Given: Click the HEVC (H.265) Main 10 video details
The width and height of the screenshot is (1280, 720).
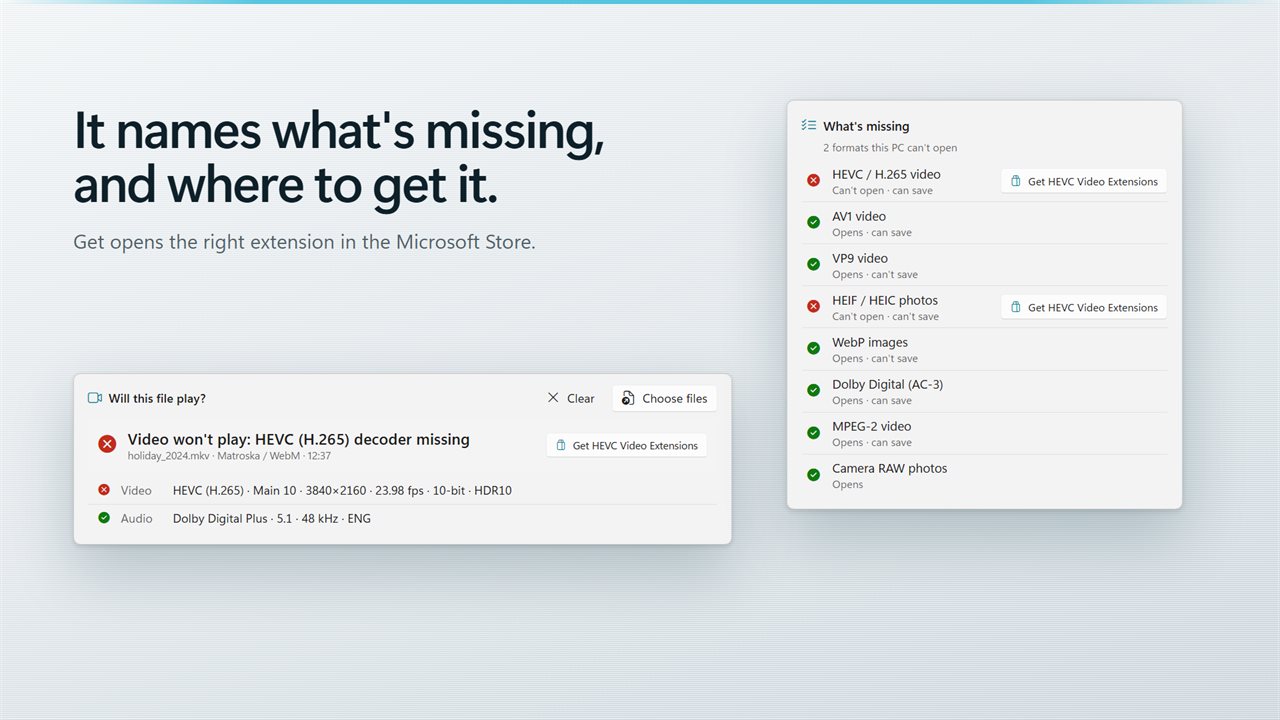Looking at the screenshot, I should point(342,490).
